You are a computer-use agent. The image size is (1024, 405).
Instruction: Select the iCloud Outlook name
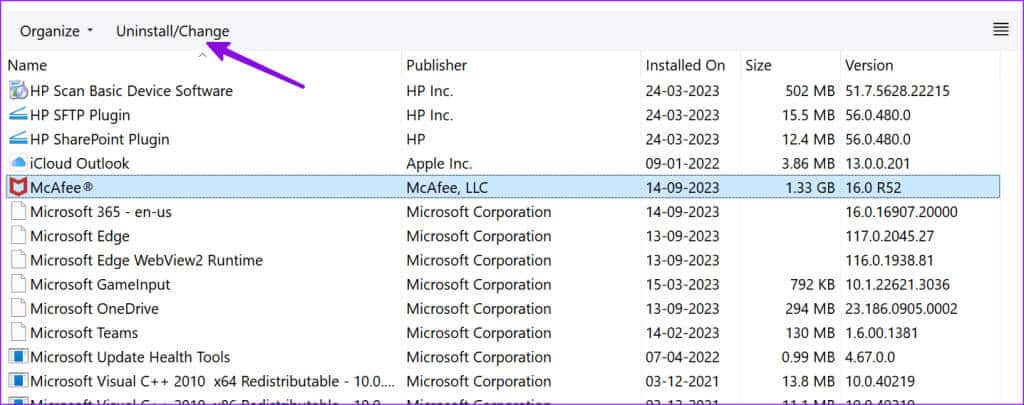(80, 163)
